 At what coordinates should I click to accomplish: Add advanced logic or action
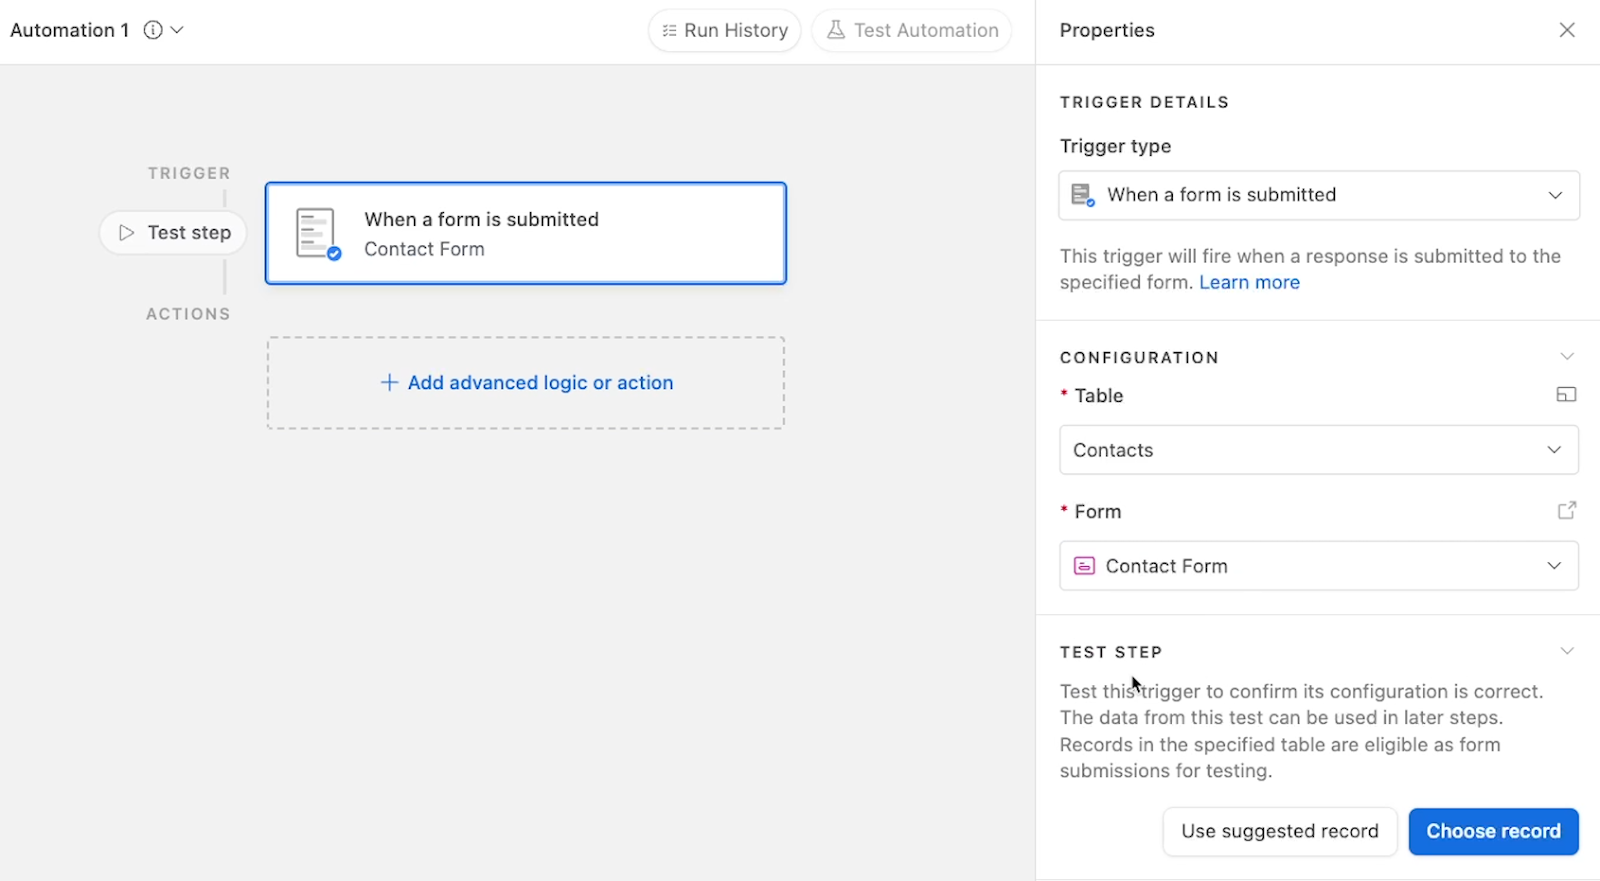pos(526,383)
